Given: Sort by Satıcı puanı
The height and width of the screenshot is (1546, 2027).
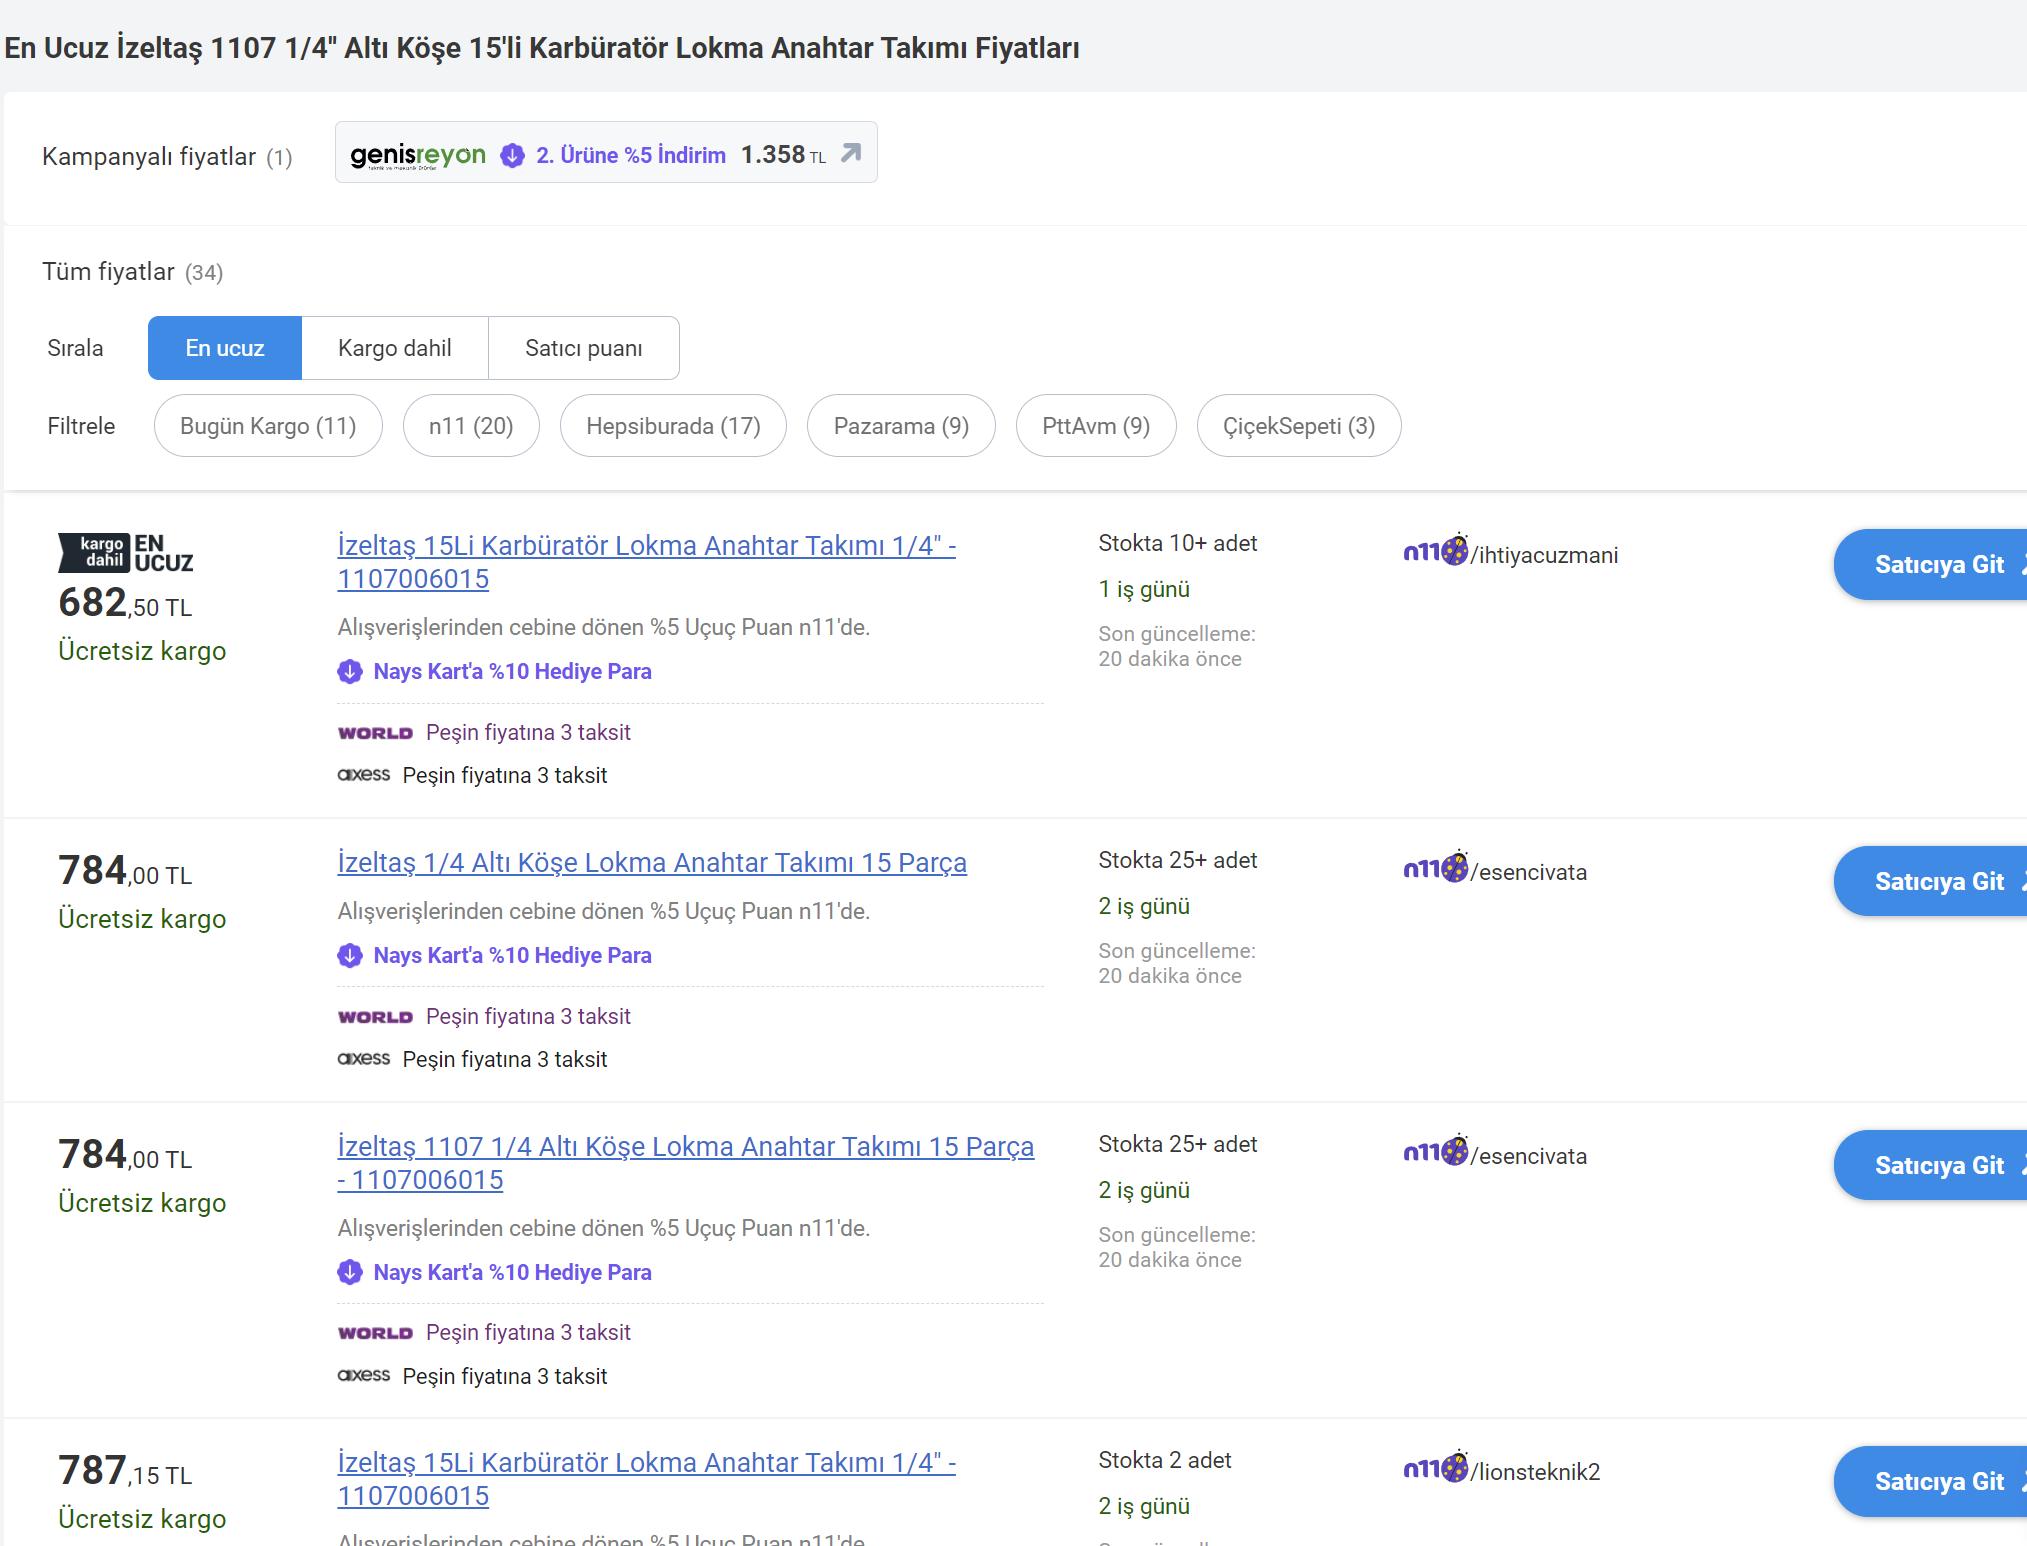Looking at the screenshot, I should click(x=584, y=348).
